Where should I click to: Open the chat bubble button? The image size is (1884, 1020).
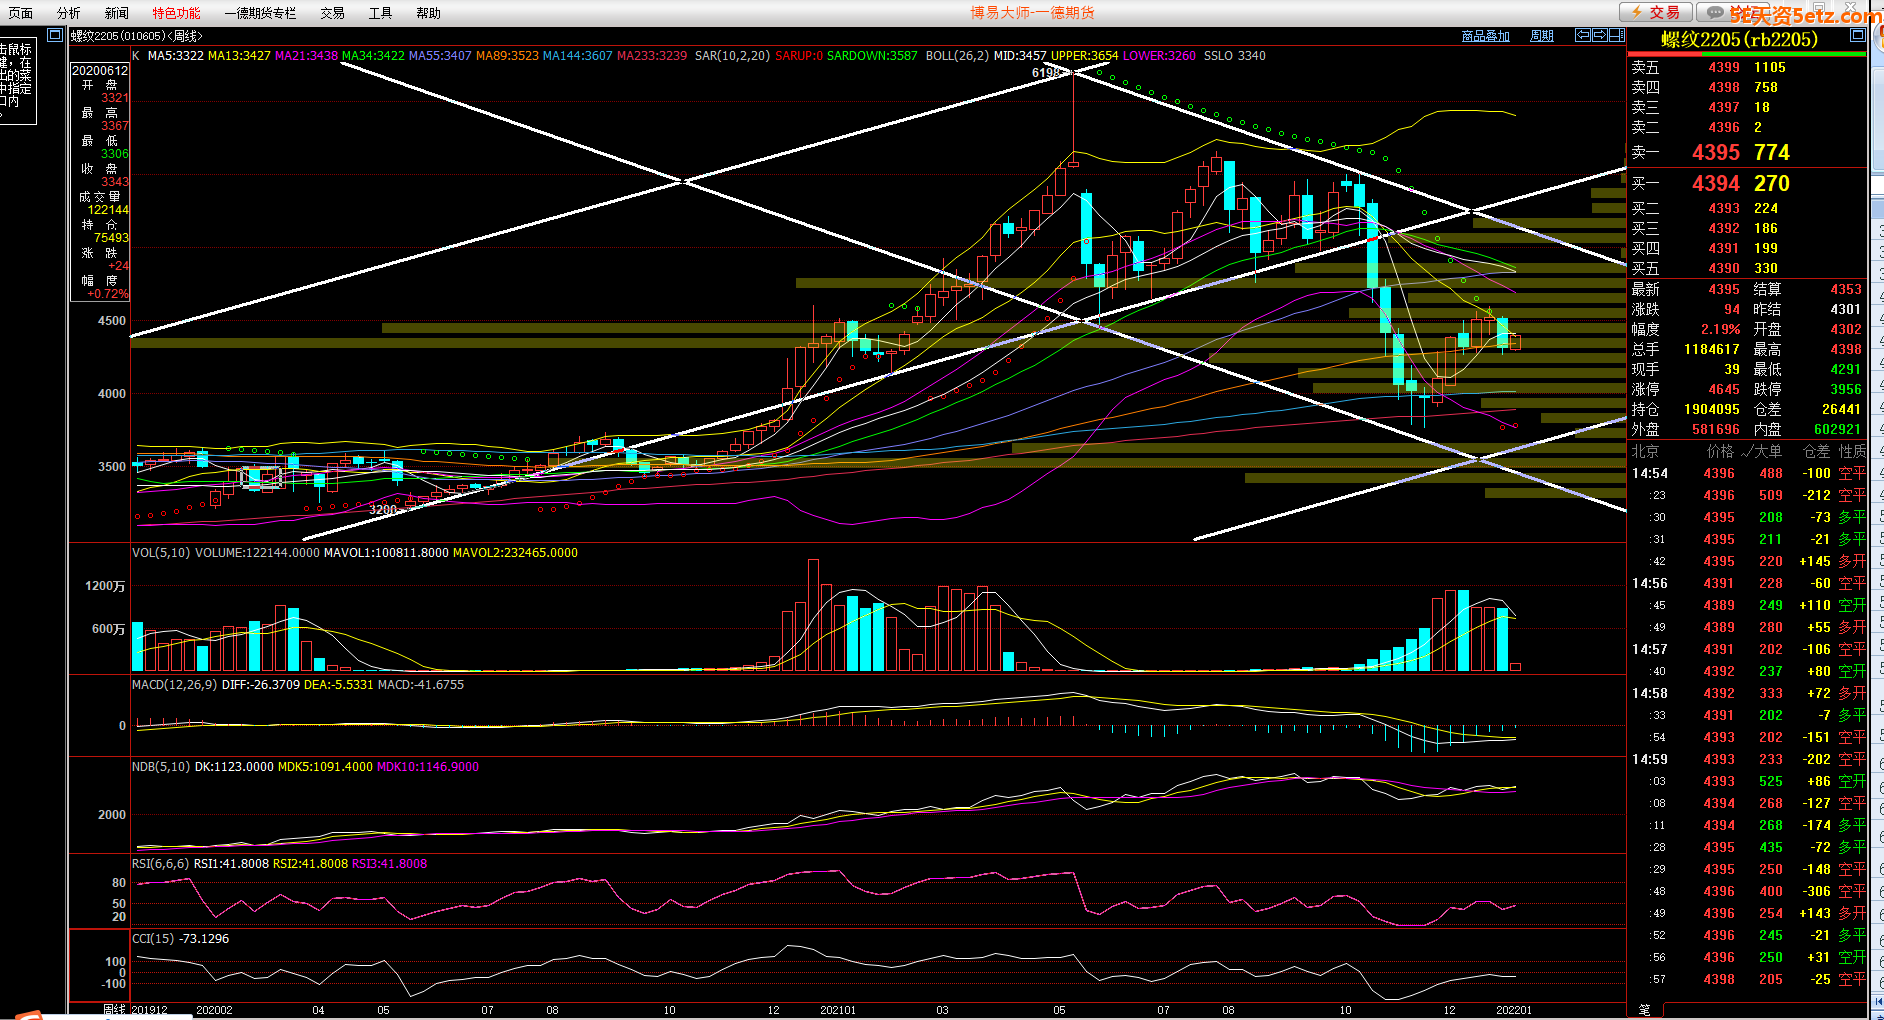click(1716, 12)
